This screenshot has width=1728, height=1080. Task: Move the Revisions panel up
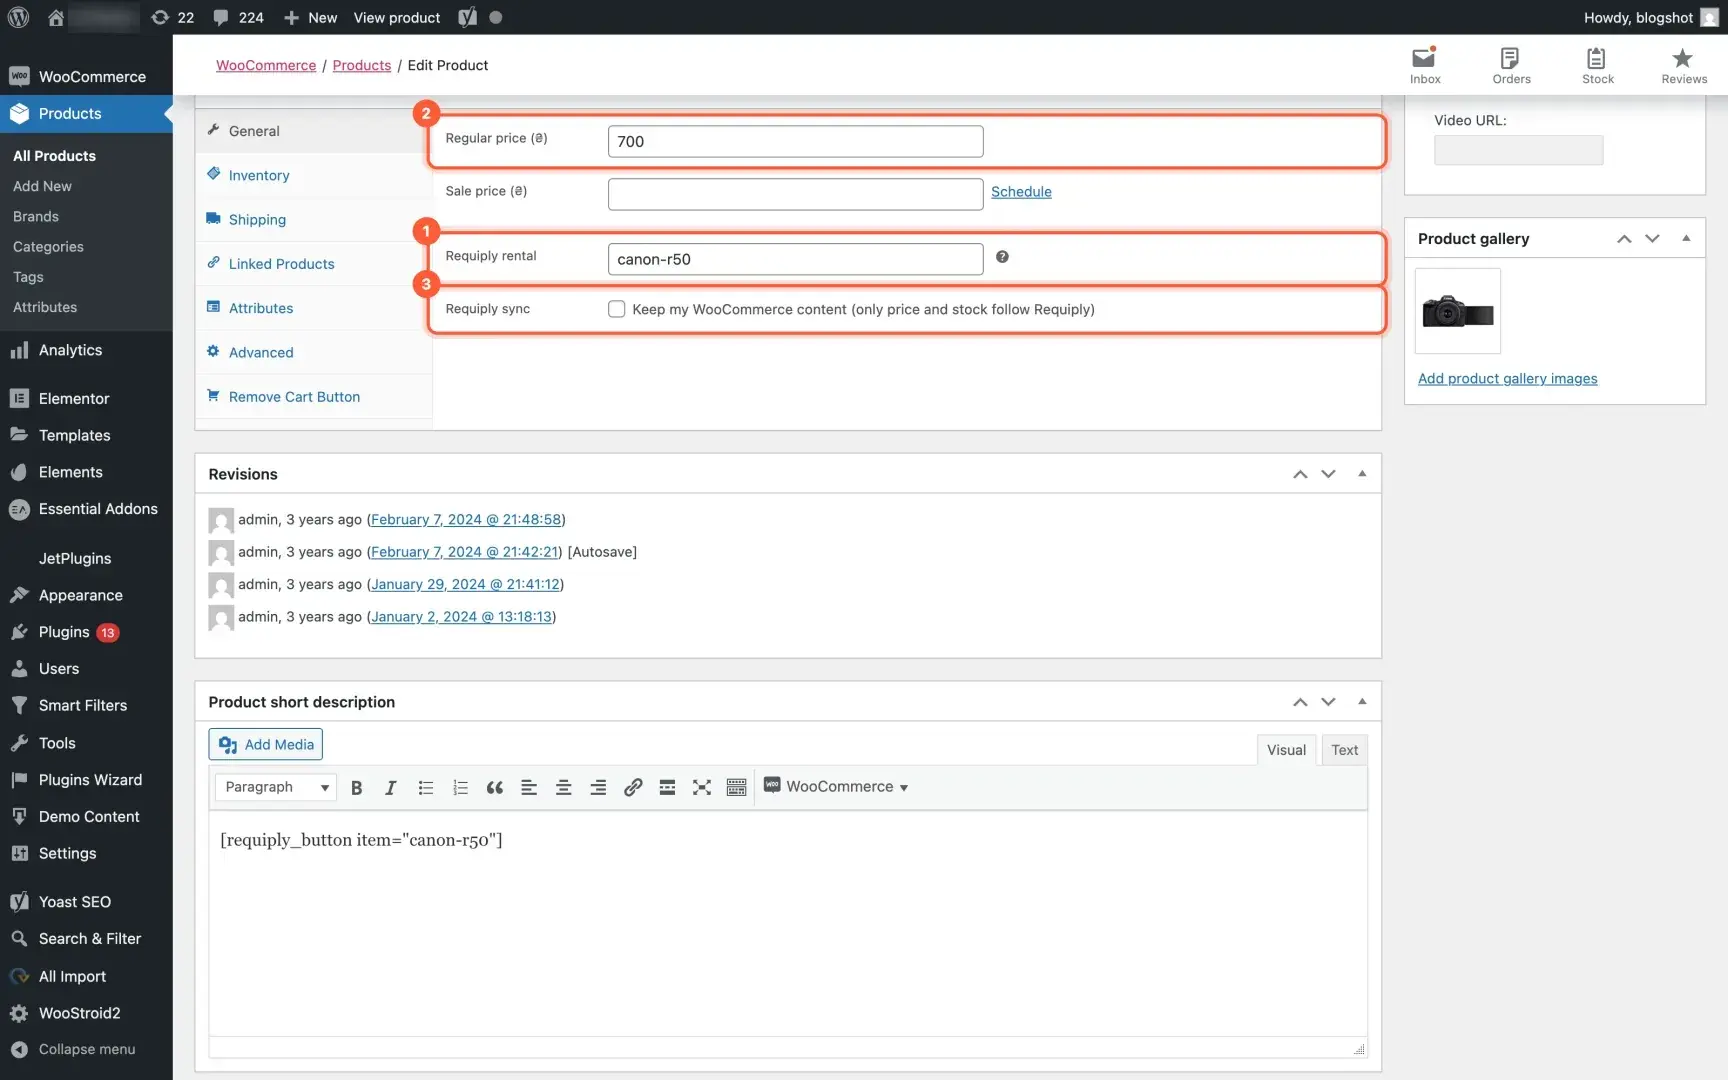point(1300,474)
